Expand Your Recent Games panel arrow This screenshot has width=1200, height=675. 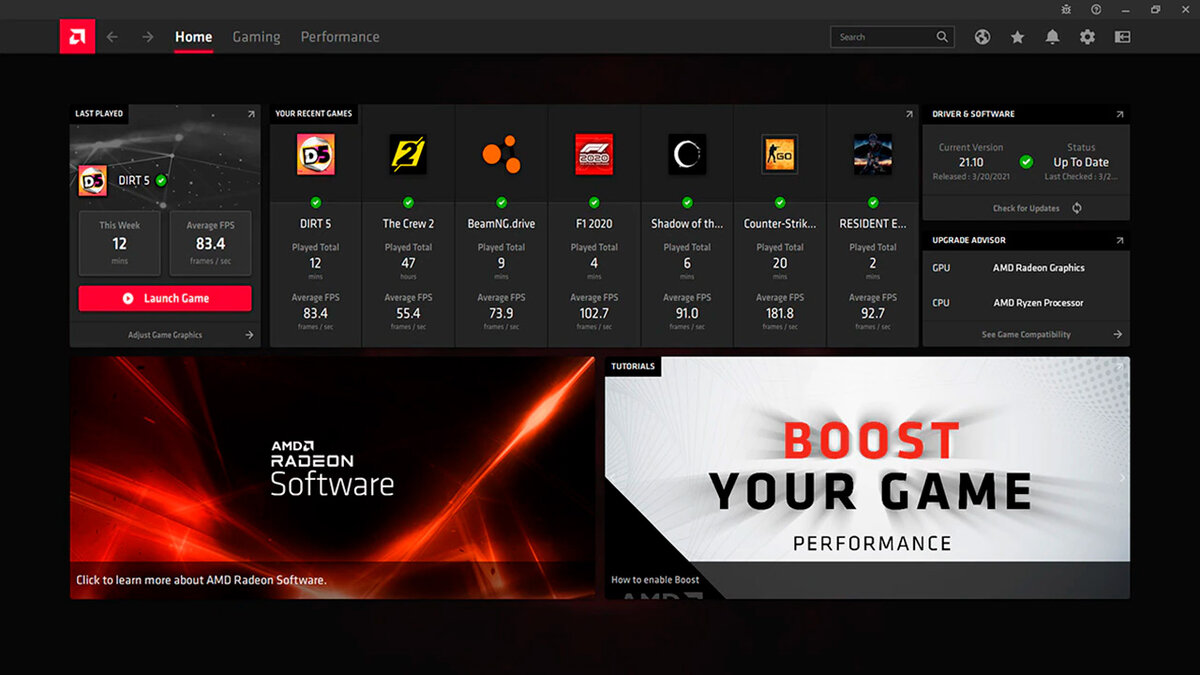[909, 114]
